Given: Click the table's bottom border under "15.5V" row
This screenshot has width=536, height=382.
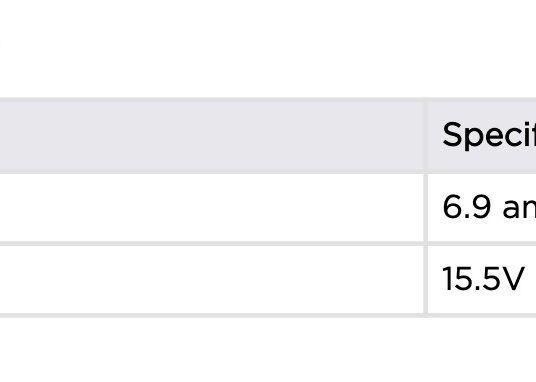Looking at the screenshot, I should pos(268,315).
